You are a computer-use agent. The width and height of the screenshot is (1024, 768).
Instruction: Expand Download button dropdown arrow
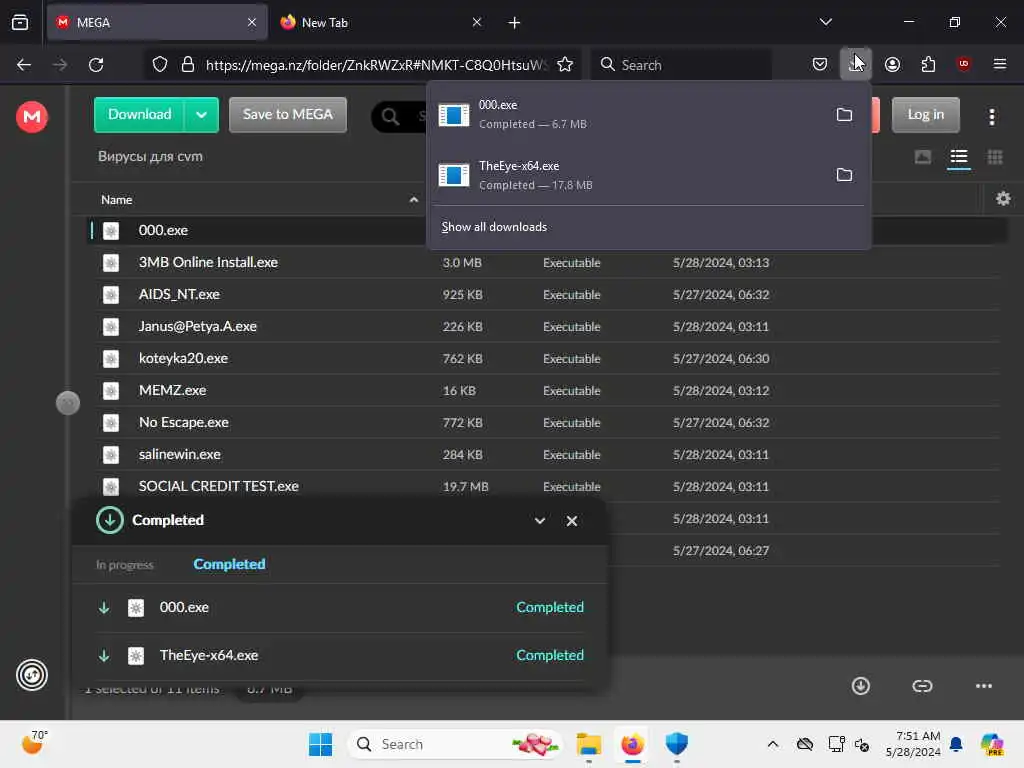[201, 115]
